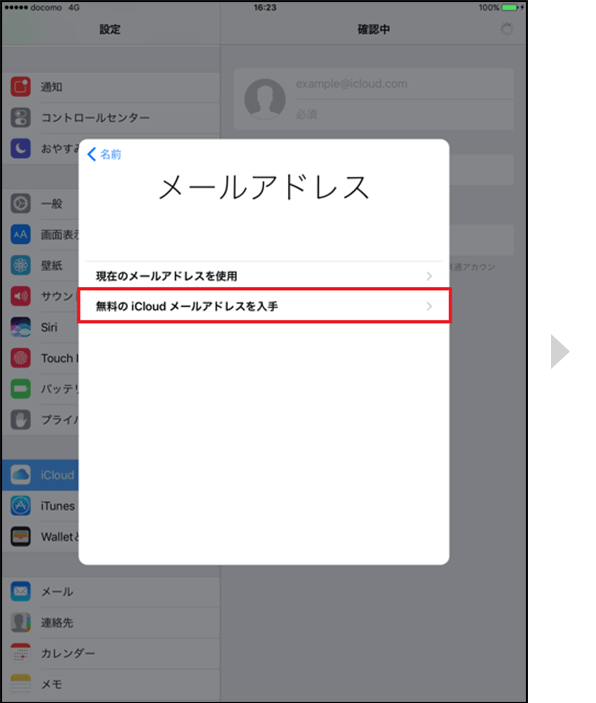Open the iTunes App Store icon
This screenshot has height=703, width=596.
pos(21,506)
